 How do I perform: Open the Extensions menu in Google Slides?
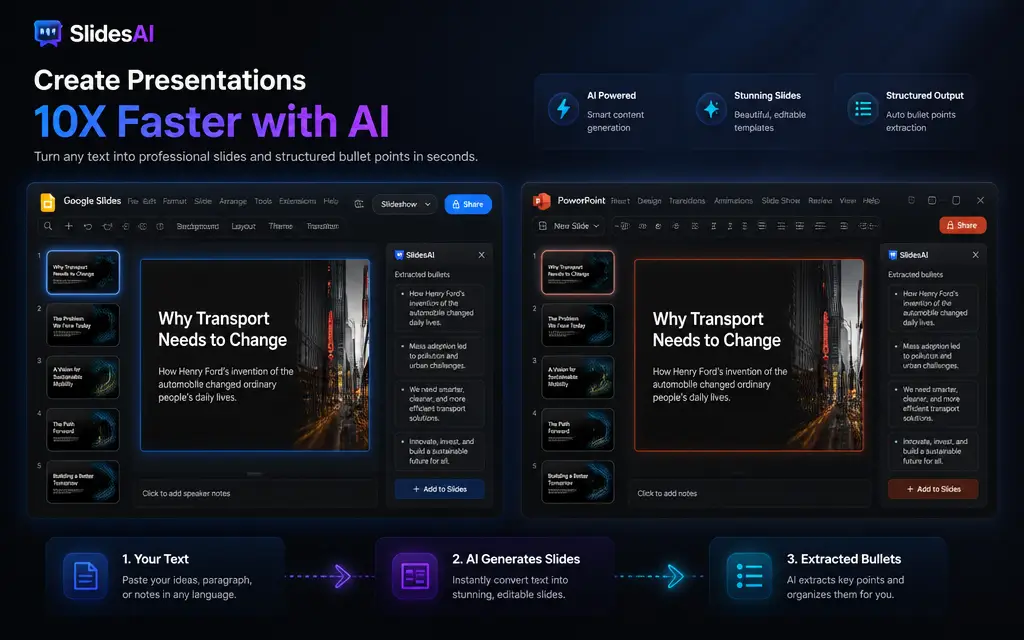tap(297, 201)
